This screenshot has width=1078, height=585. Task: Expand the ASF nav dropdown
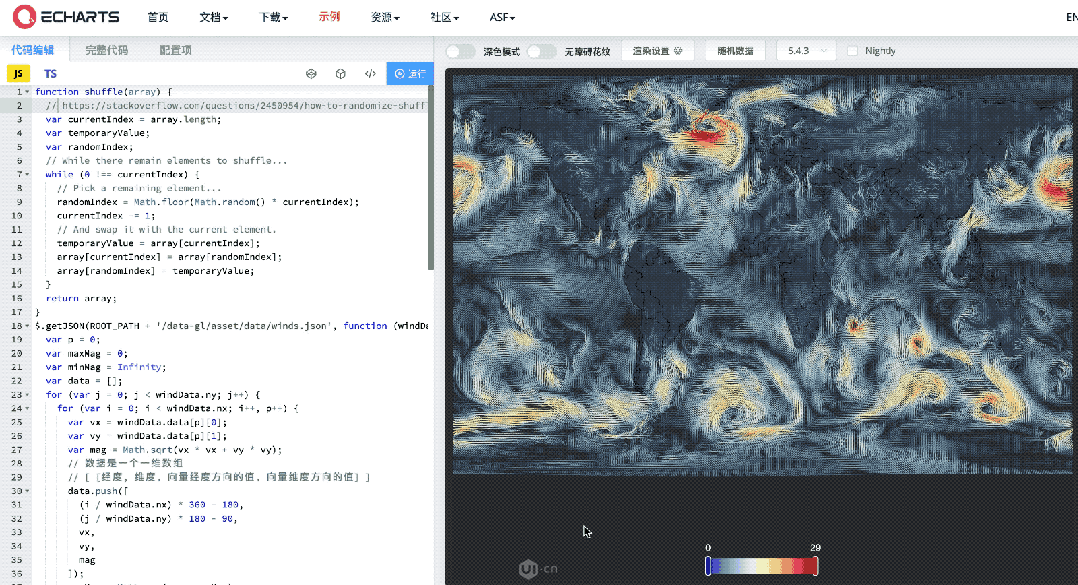click(502, 17)
